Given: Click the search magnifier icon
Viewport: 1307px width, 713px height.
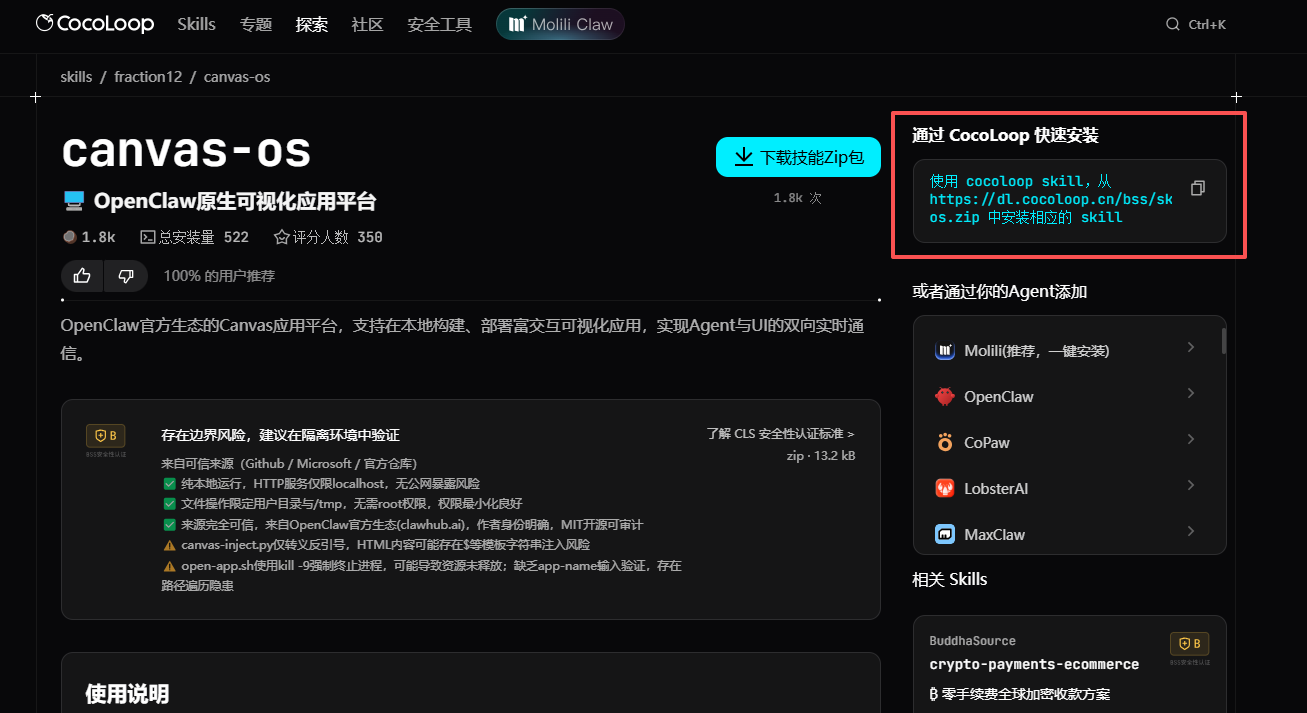Looking at the screenshot, I should (1173, 24).
